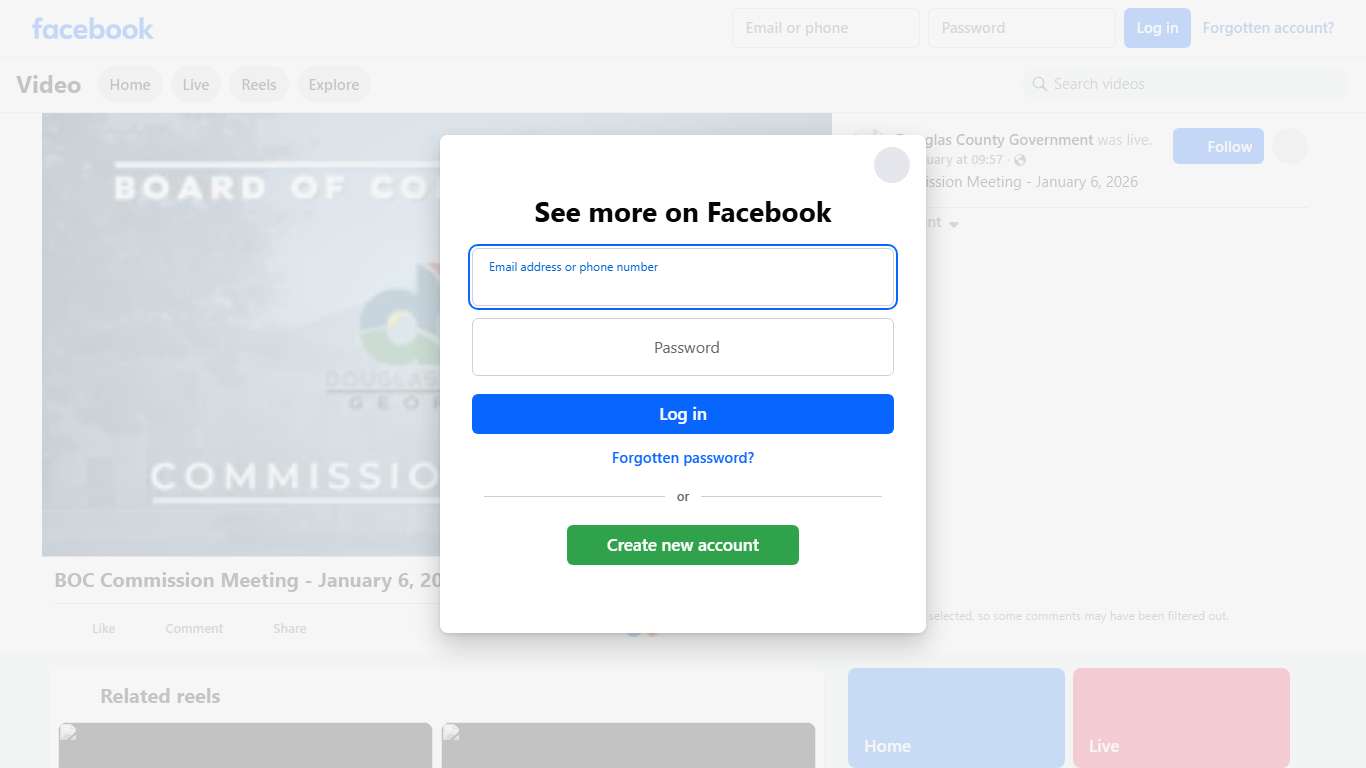This screenshot has width=1366, height=768.
Task: Close the See more on Facebook dialog
Action: coord(892,165)
